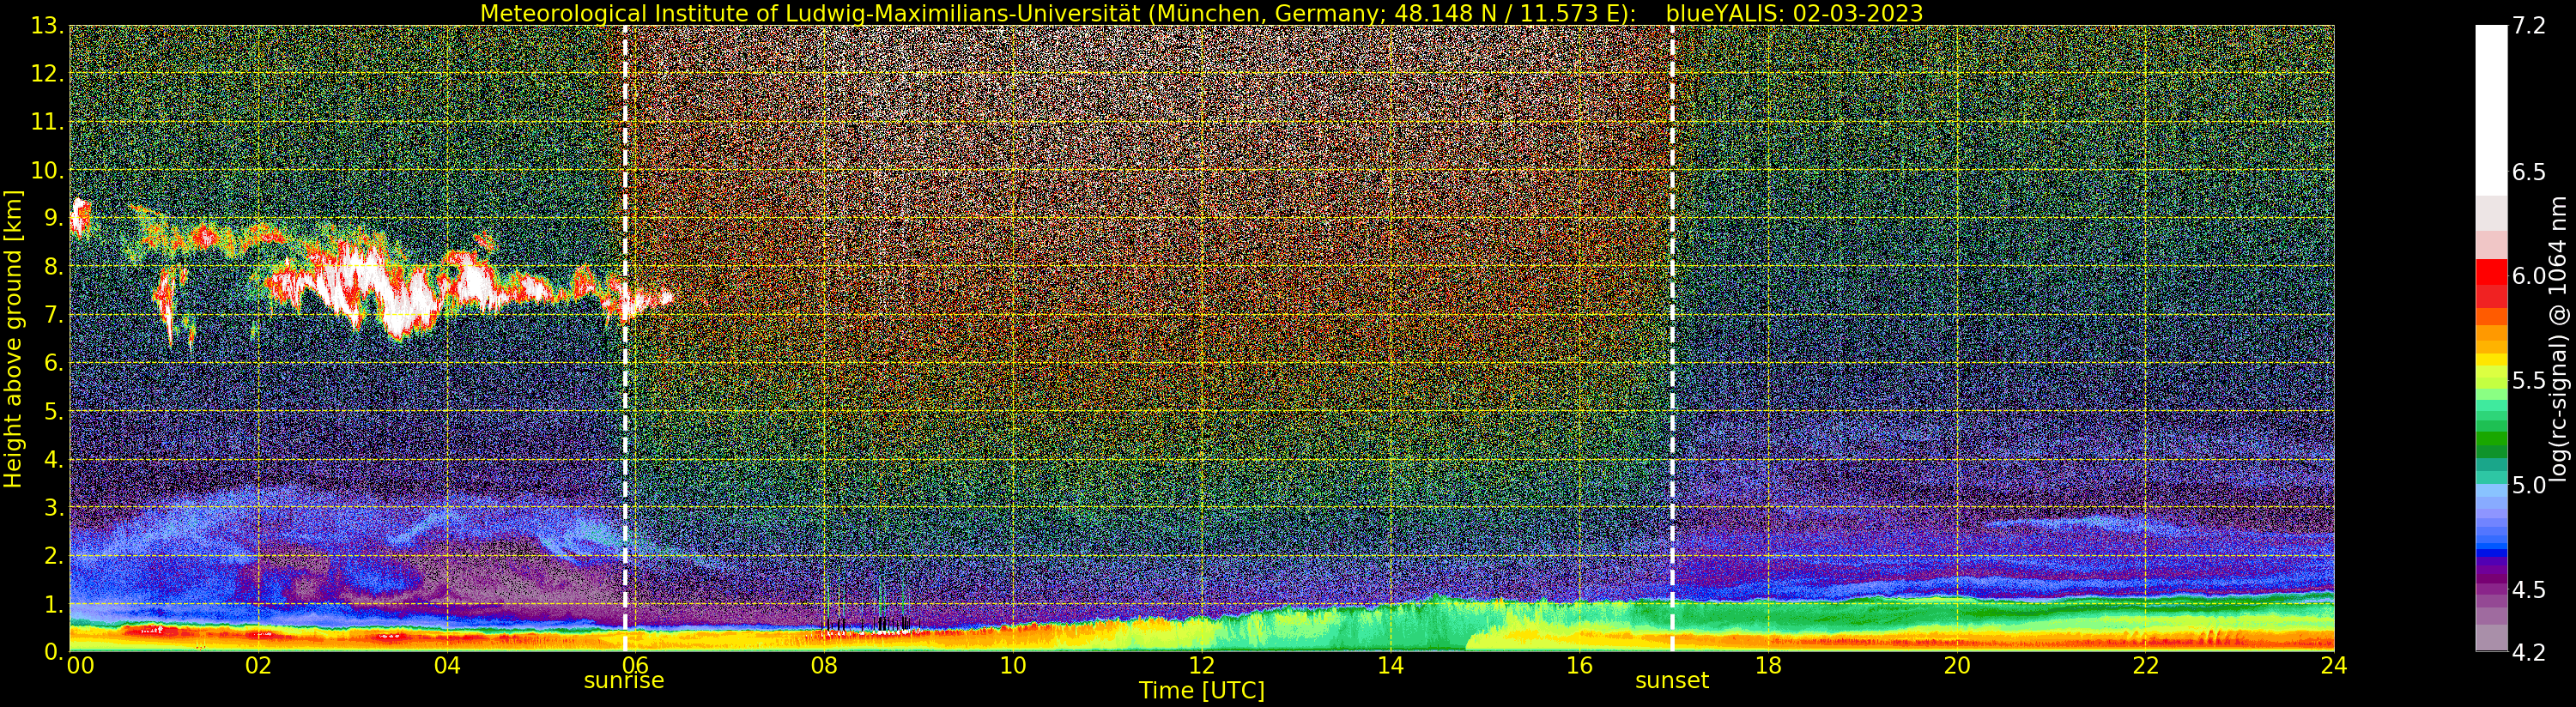Click the 'sunset' label below the time axis
2576x707 pixels.
pyautogui.click(x=1672, y=681)
